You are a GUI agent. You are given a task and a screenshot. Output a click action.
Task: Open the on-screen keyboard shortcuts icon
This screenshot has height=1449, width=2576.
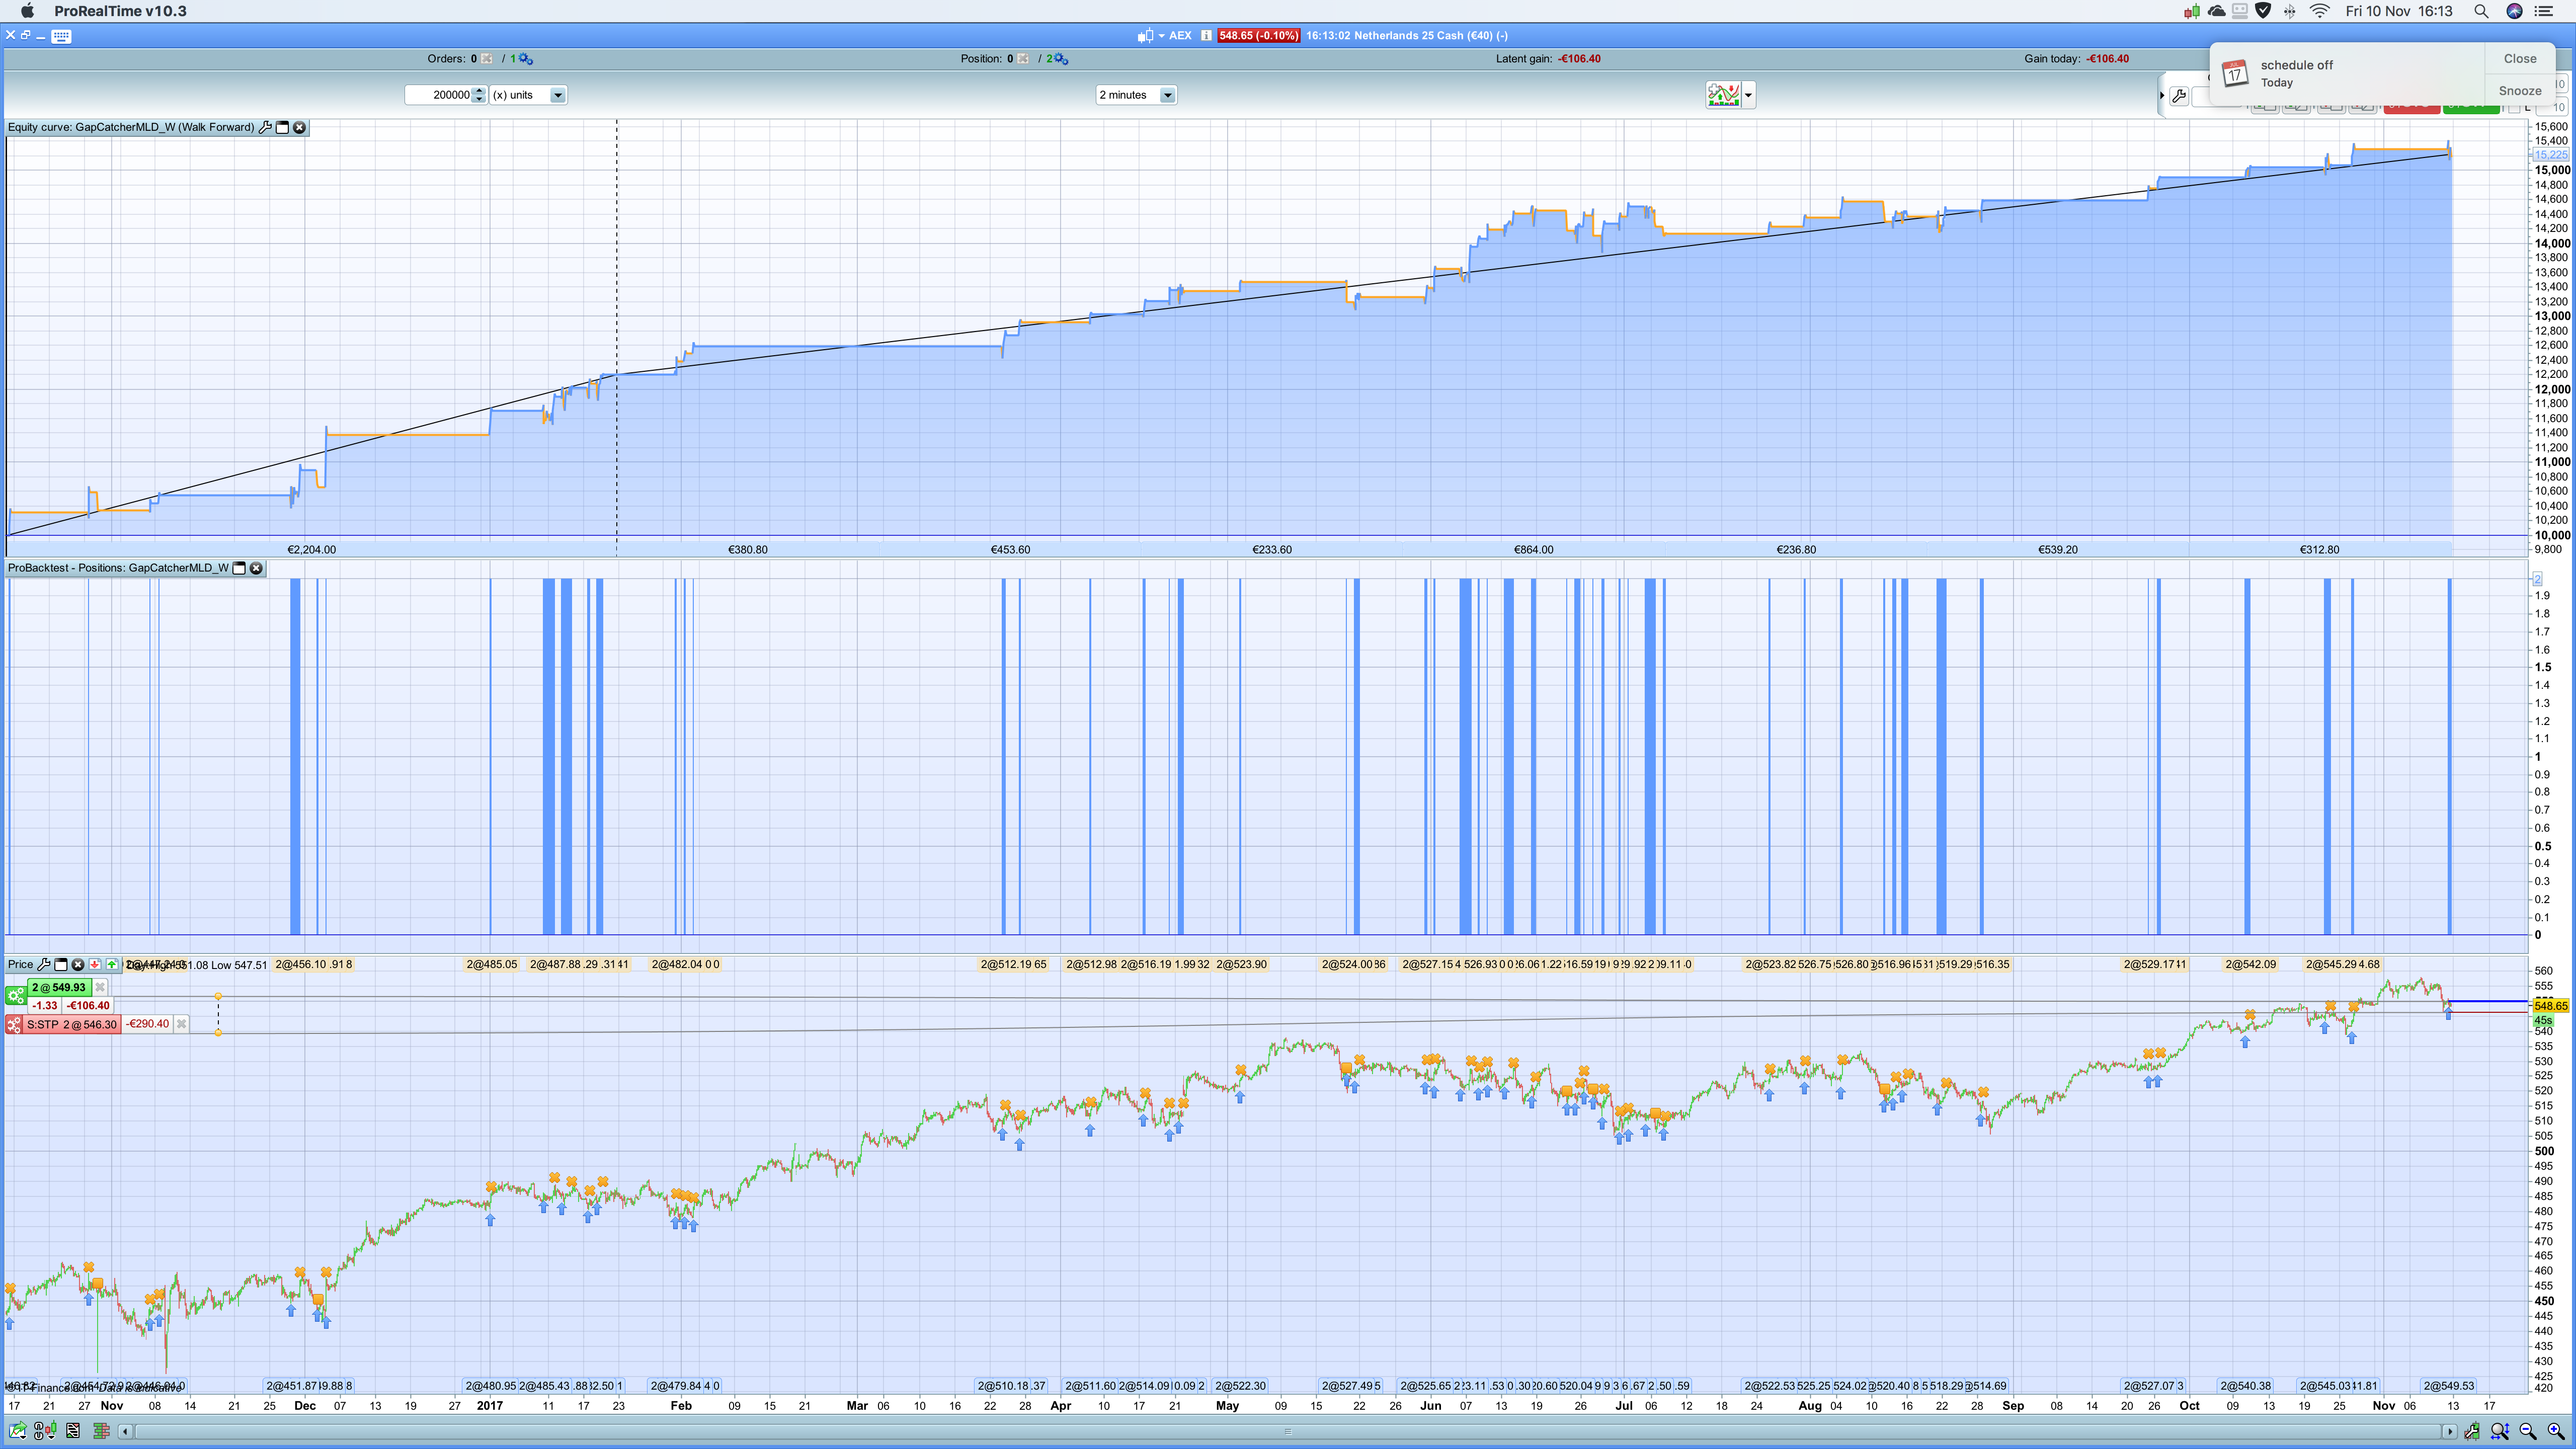coord(61,36)
